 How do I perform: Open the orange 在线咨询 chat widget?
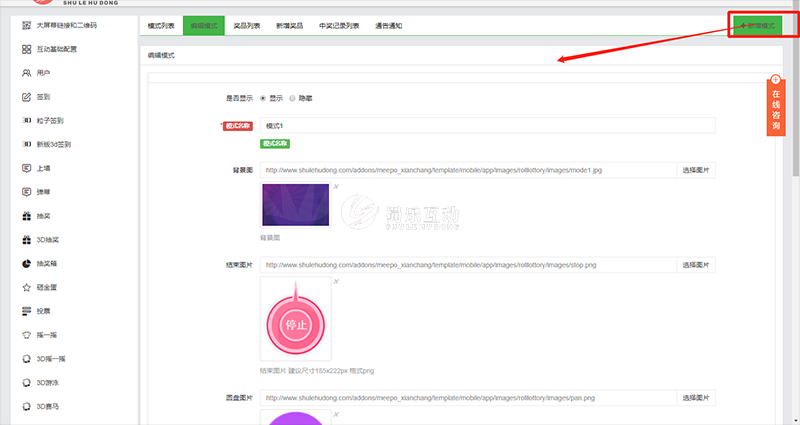tap(776, 106)
